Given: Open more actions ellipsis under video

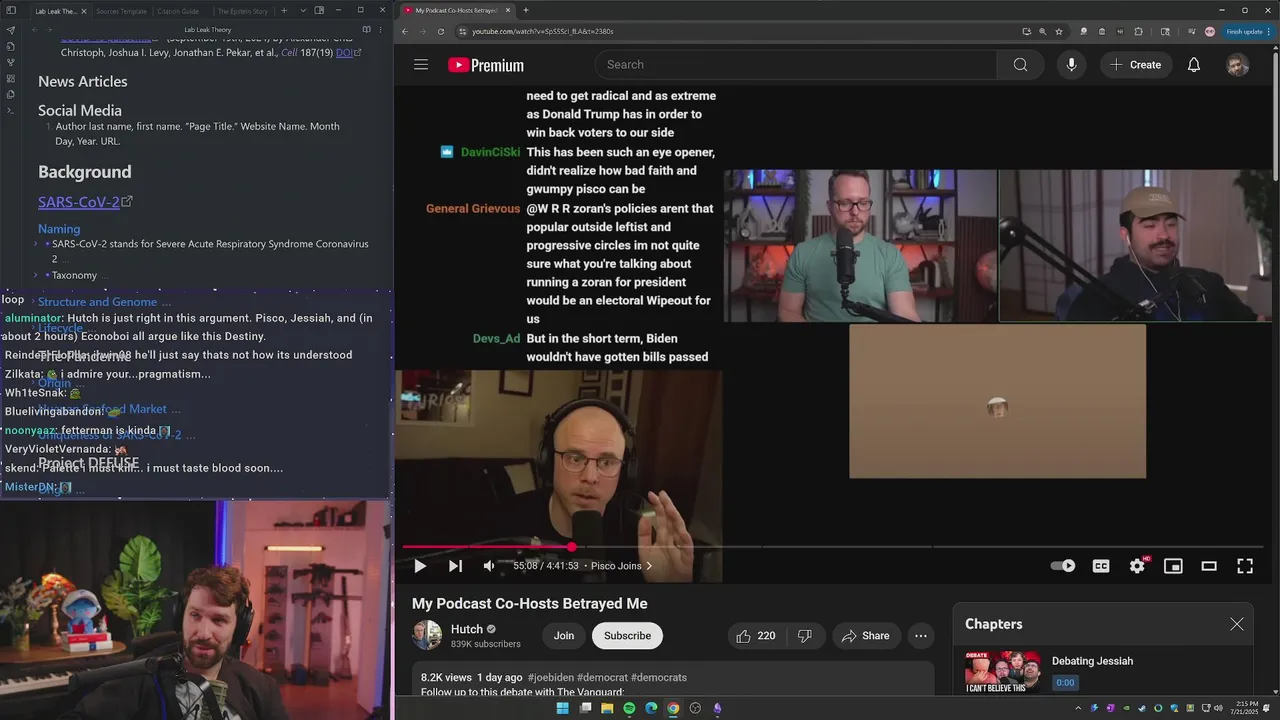Looking at the screenshot, I should 921,636.
